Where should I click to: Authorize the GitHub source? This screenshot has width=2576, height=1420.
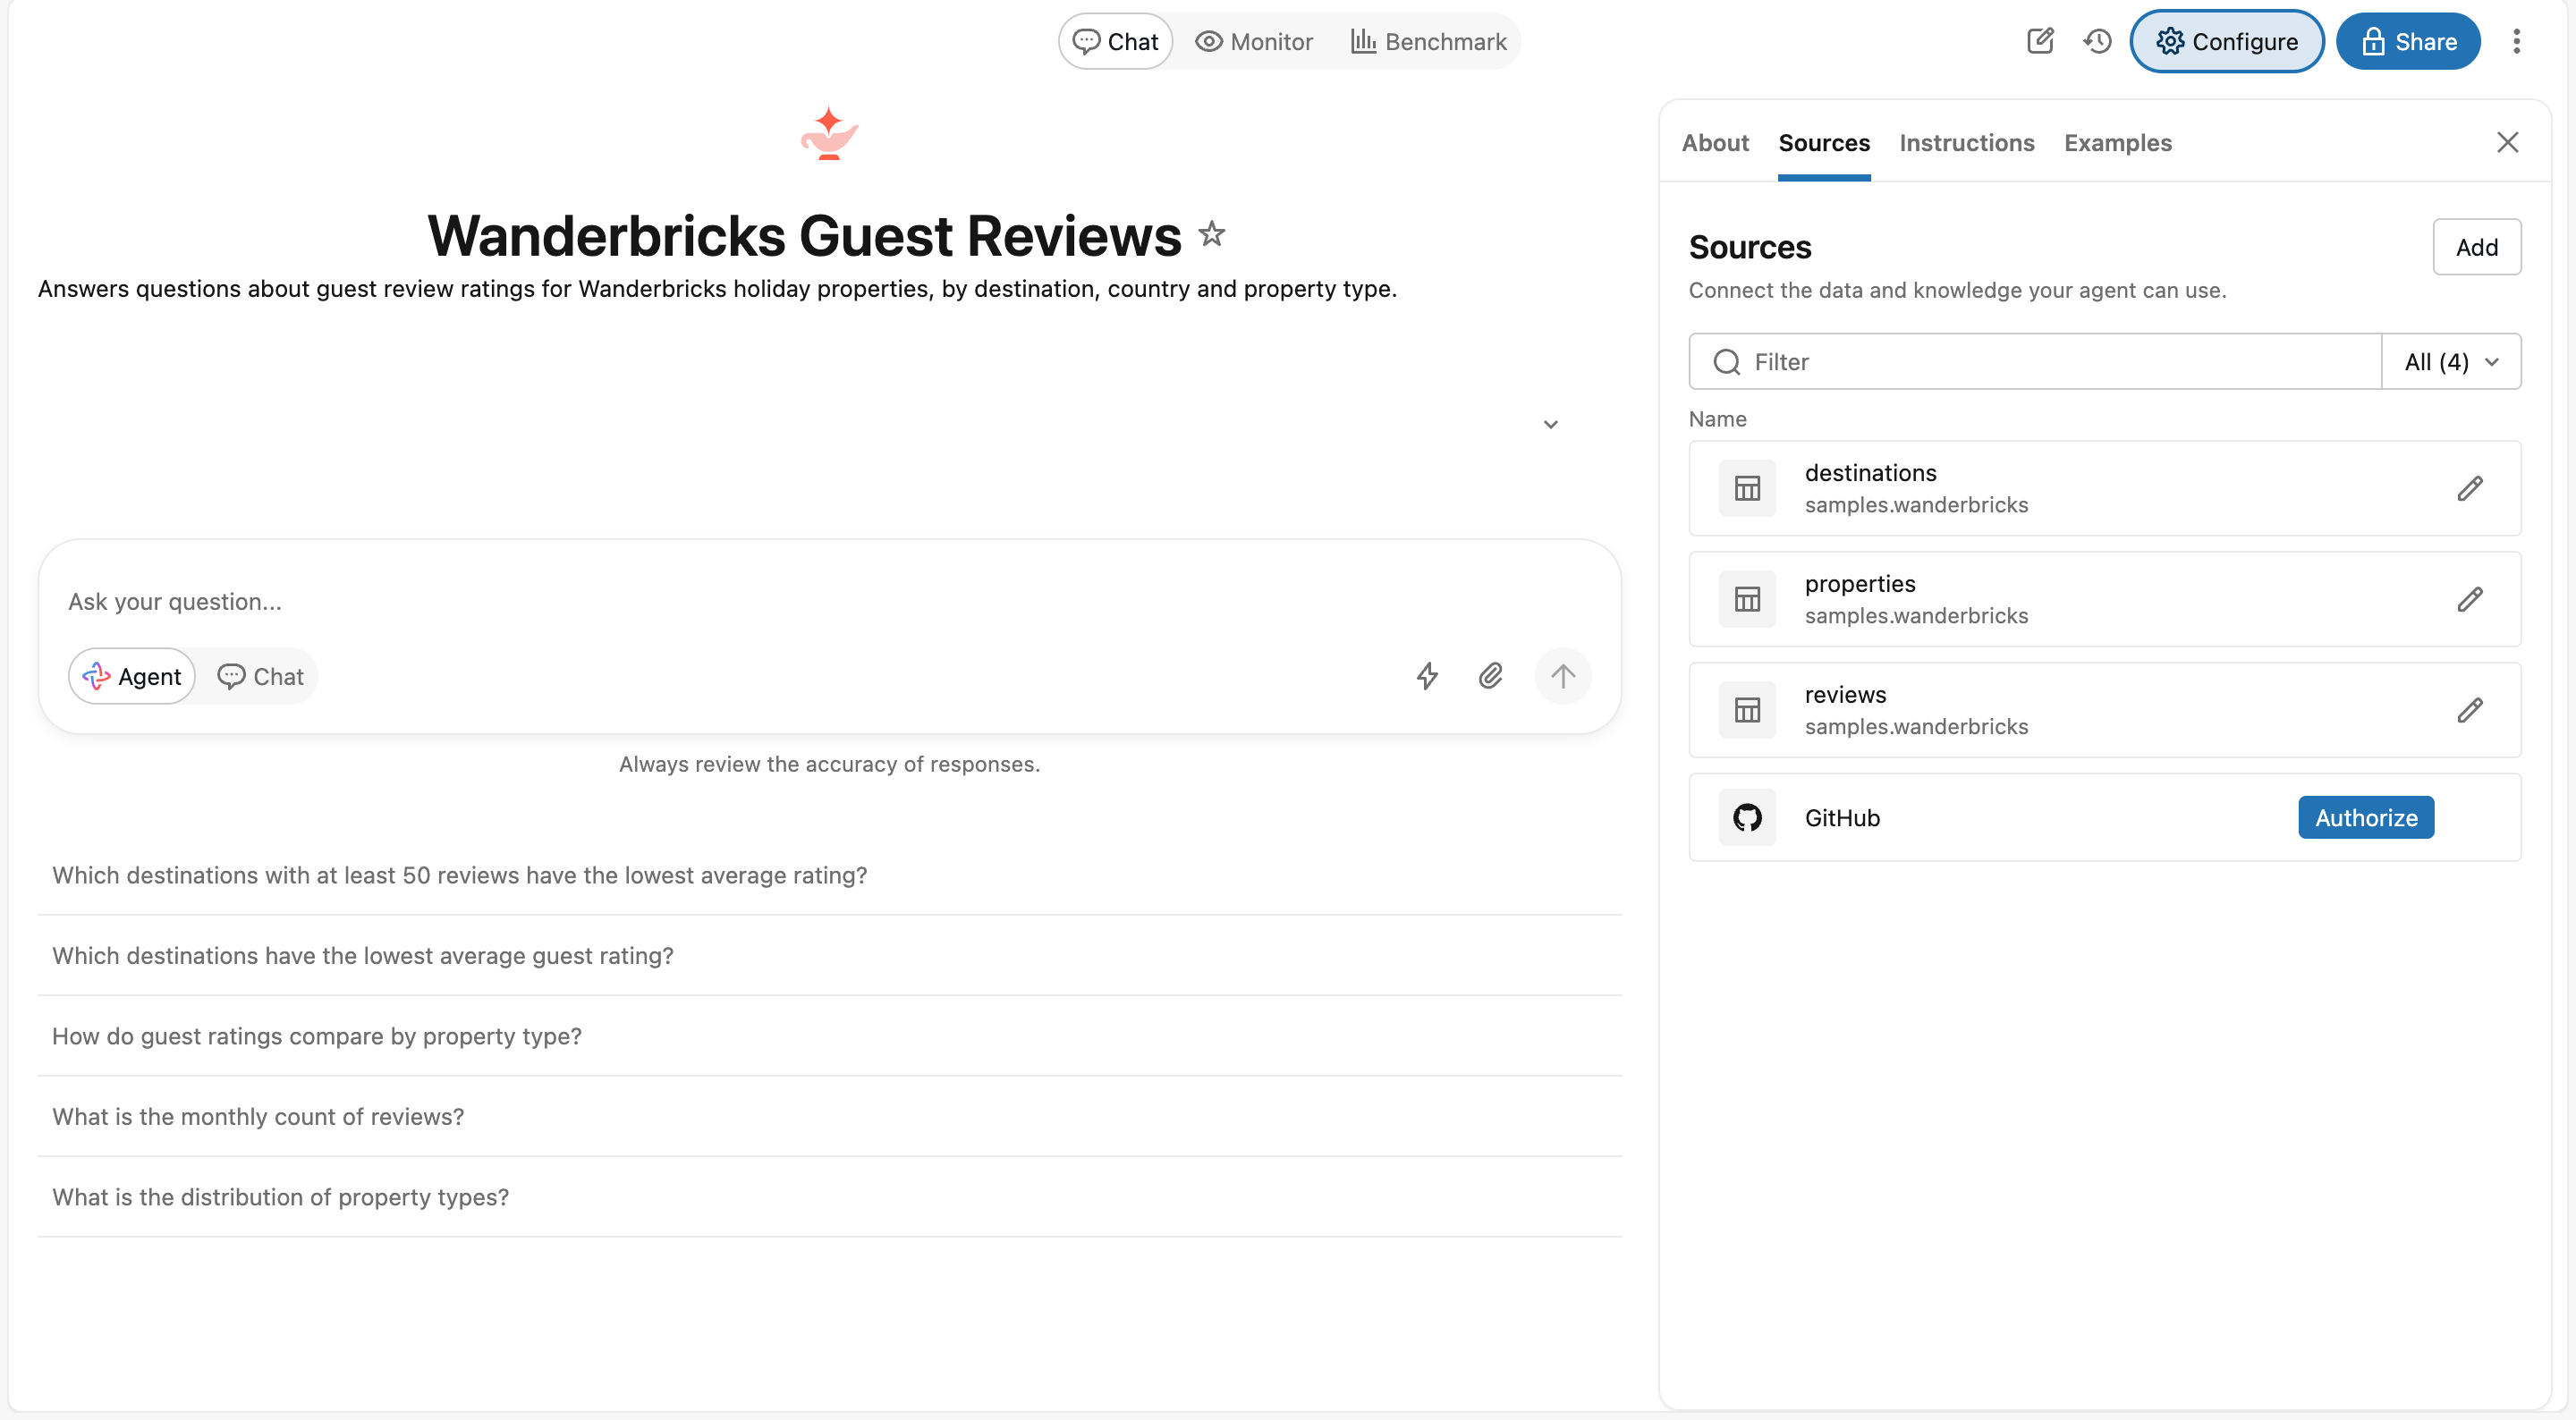[x=2365, y=817]
